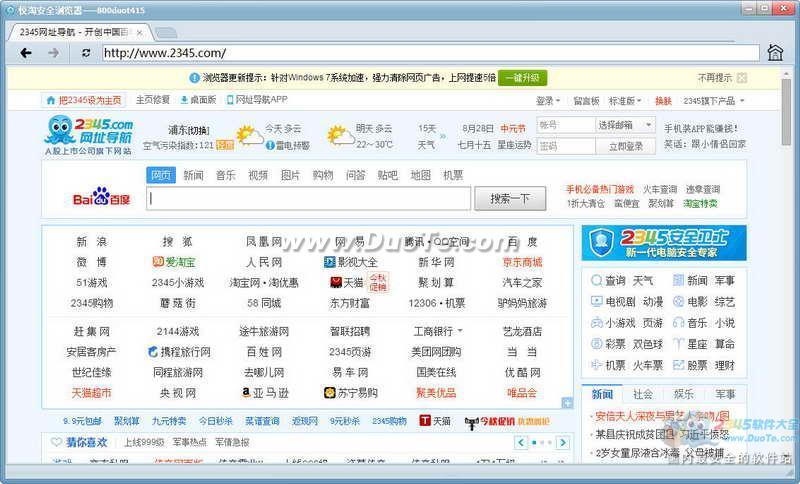Click the green 一键升级 button
The image size is (800, 484).
522,78
